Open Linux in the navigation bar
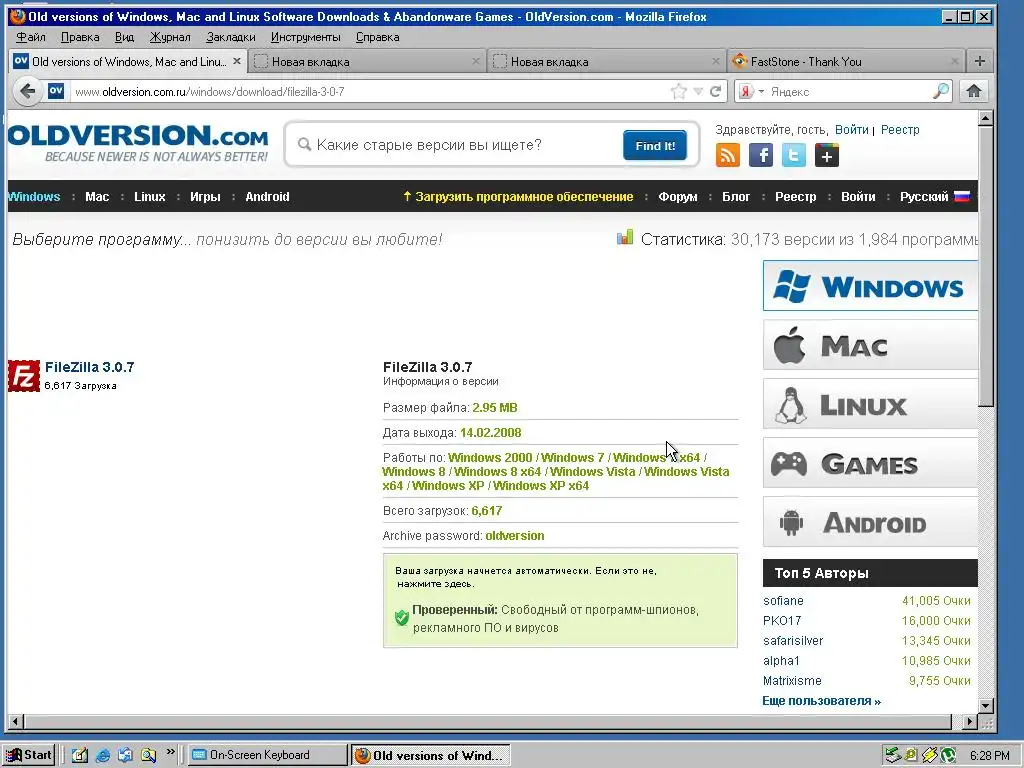The height and width of the screenshot is (768, 1024). tap(150, 197)
